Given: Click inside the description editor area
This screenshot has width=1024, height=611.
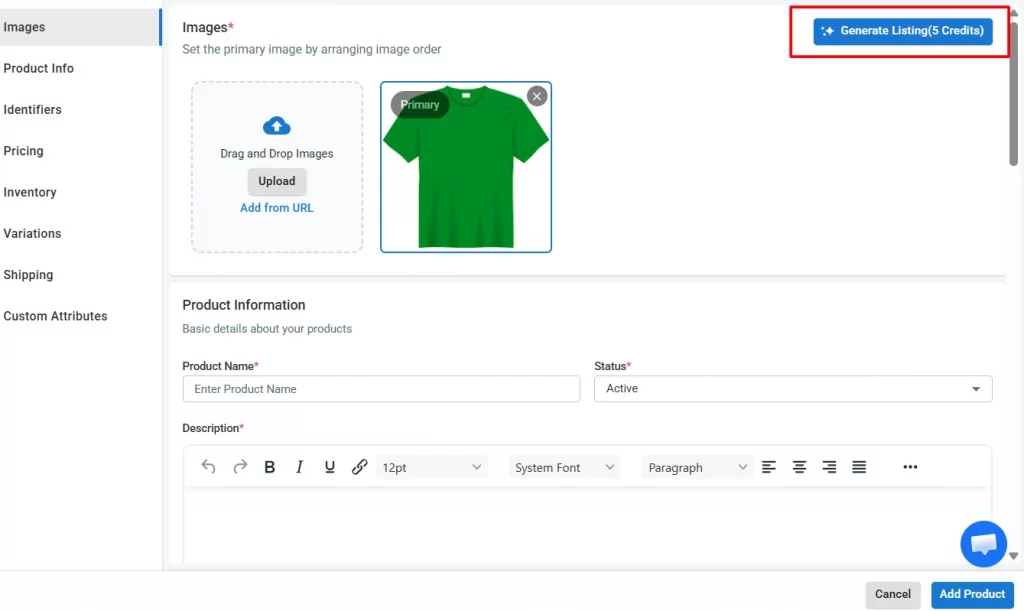Looking at the screenshot, I should click(x=587, y=527).
